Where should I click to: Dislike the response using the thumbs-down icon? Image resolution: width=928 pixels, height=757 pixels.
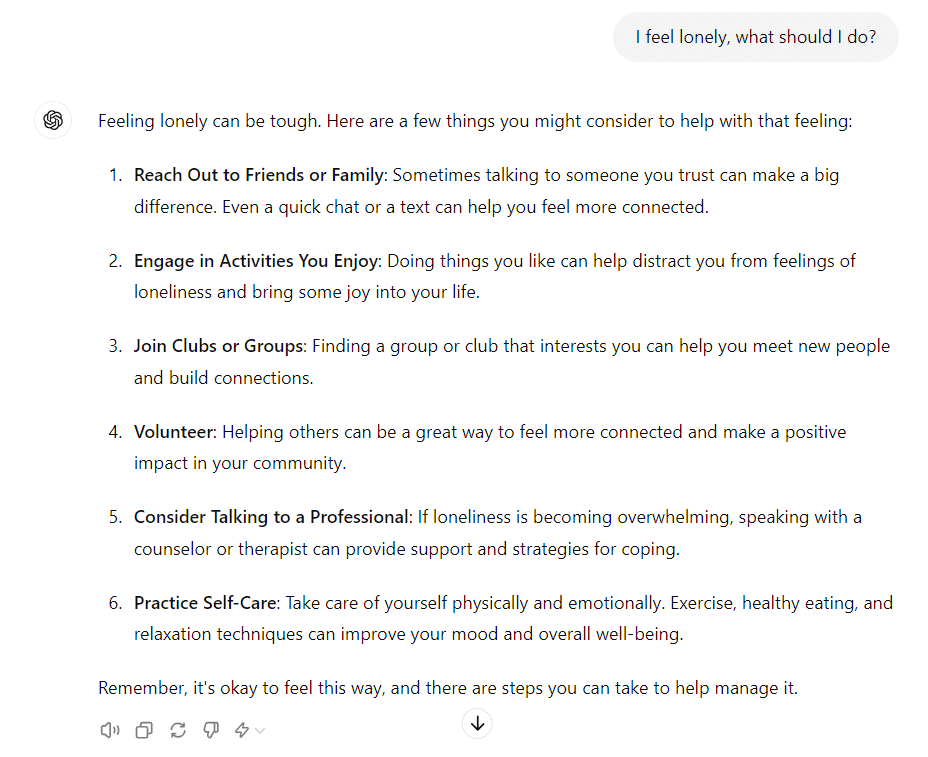pos(211,730)
